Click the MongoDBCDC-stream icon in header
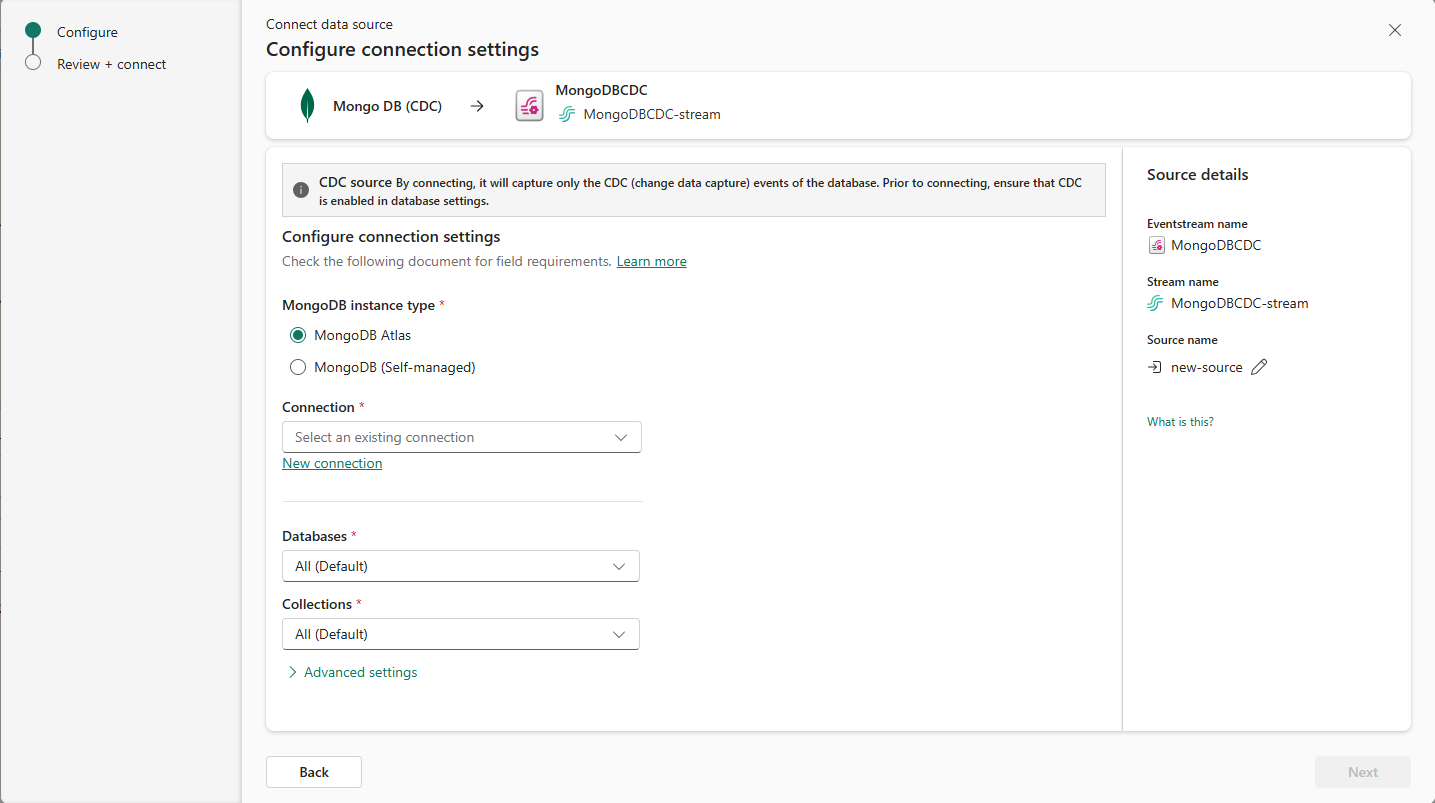This screenshot has height=803, width=1435. (567, 114)
